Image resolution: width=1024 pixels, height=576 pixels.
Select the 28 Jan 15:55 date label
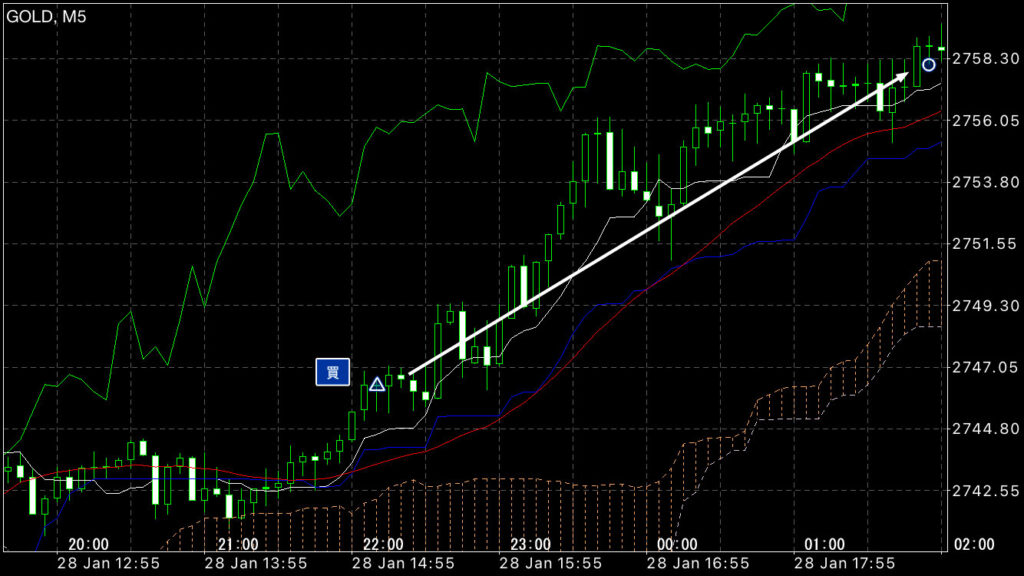point(551,564)
